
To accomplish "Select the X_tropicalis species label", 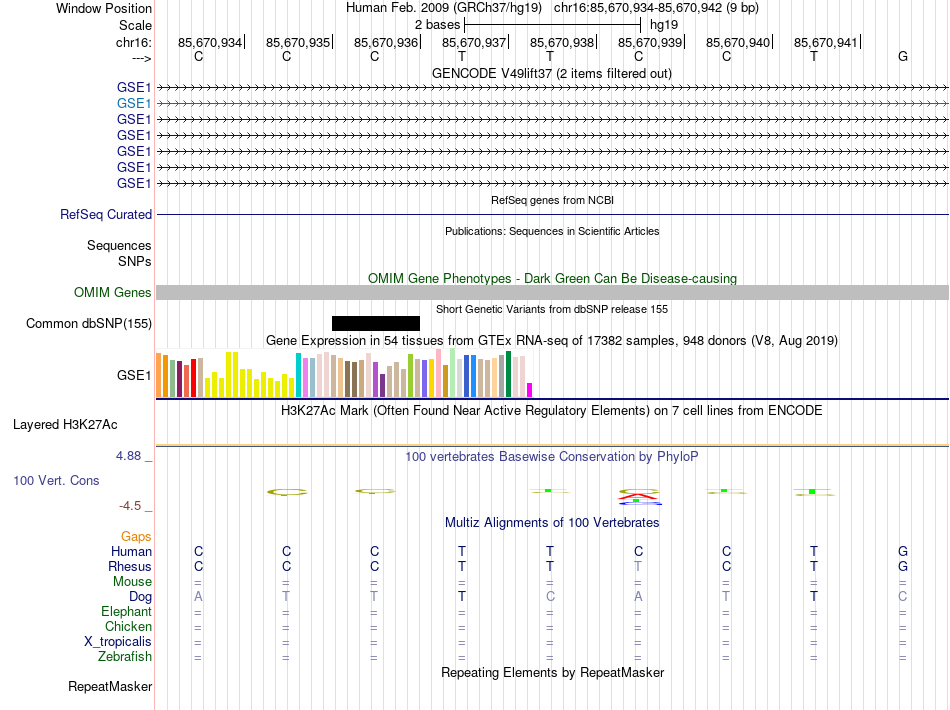I will tap(118, 642).
